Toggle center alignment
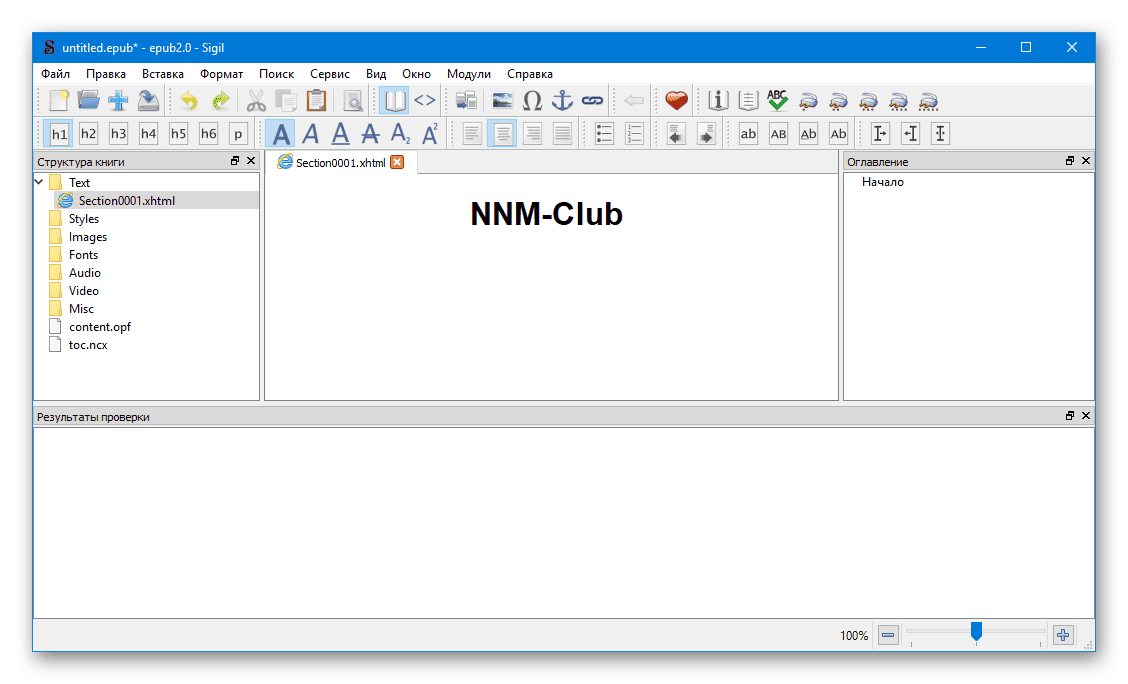Screen dimensions: 1128x684 coord(502,134)
